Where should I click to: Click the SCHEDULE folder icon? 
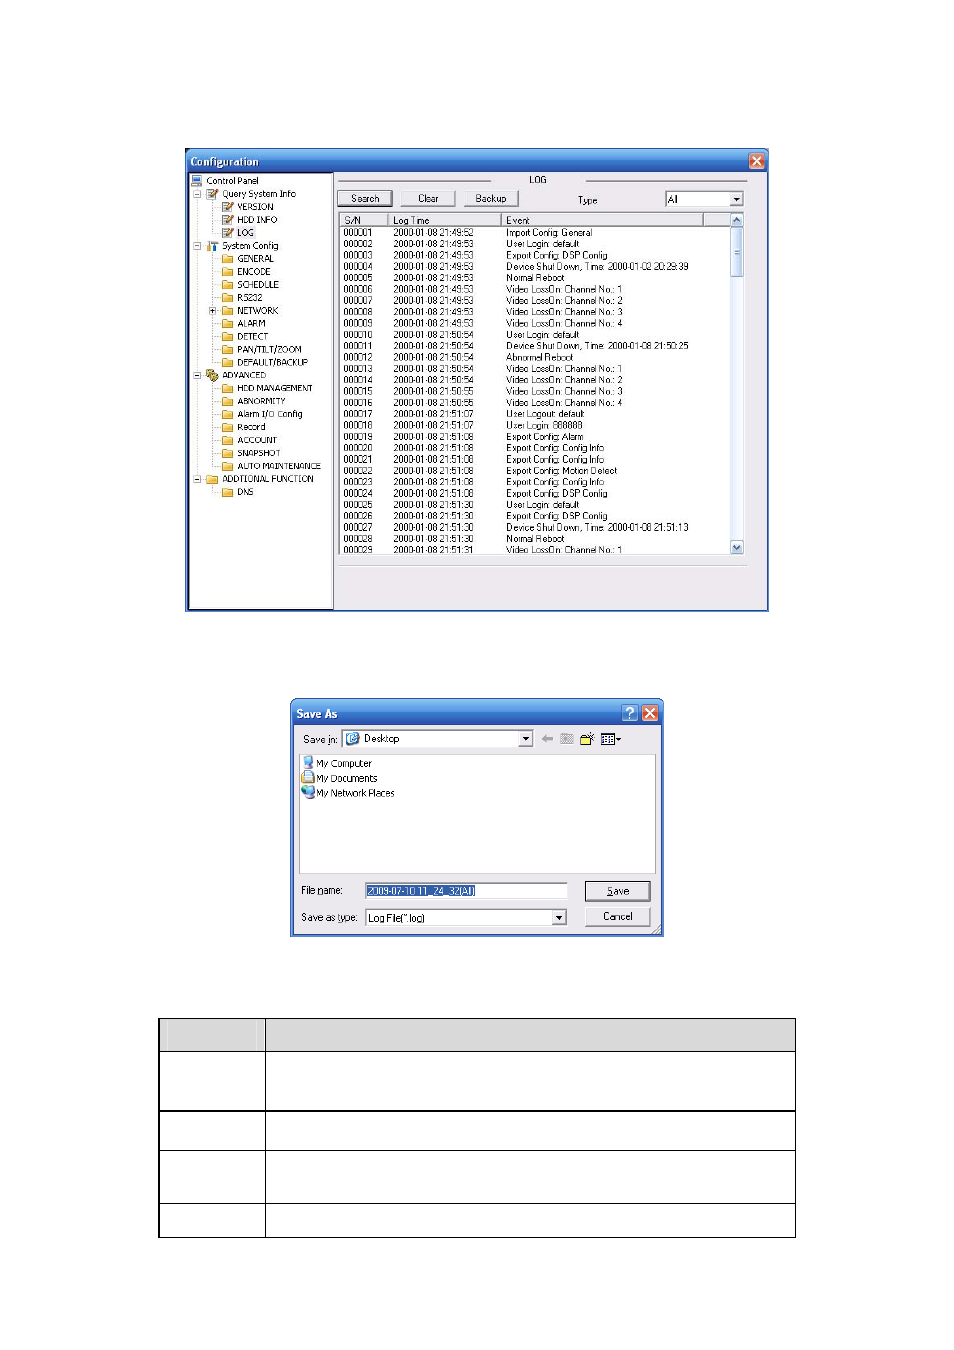(x=228, y=285)
